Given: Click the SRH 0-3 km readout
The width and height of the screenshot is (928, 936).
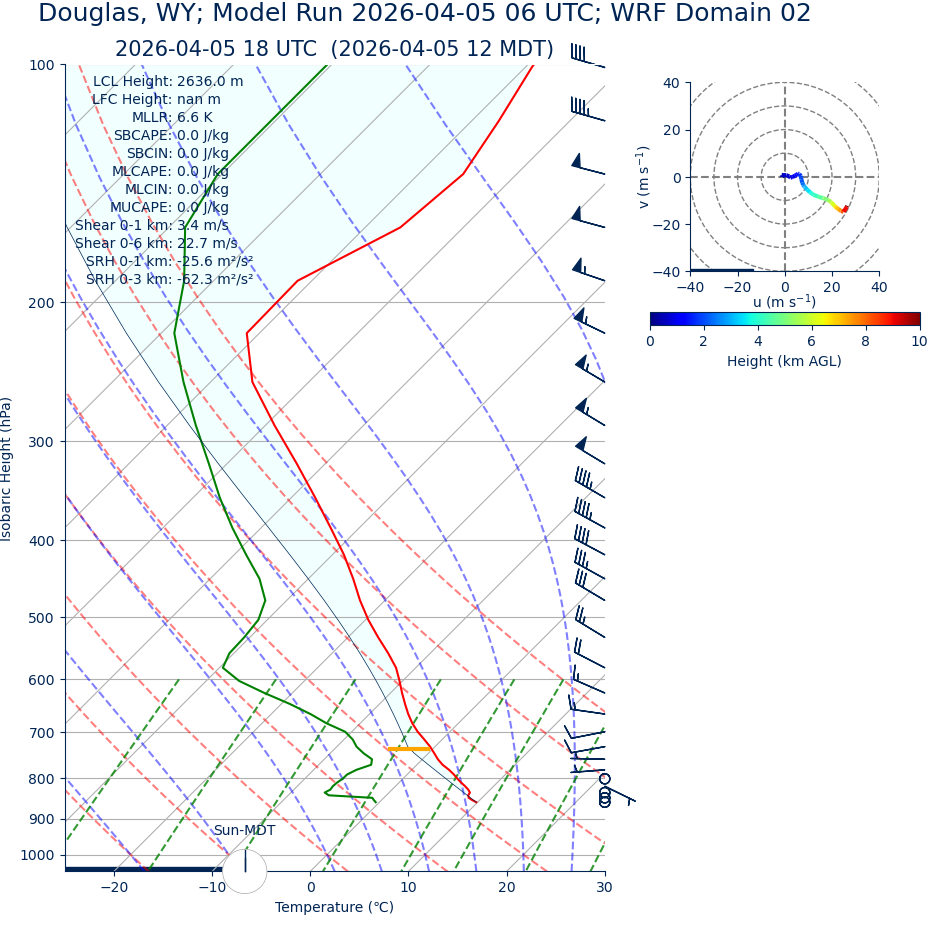Looking at the screenshot, I should (x=169, y=279).
